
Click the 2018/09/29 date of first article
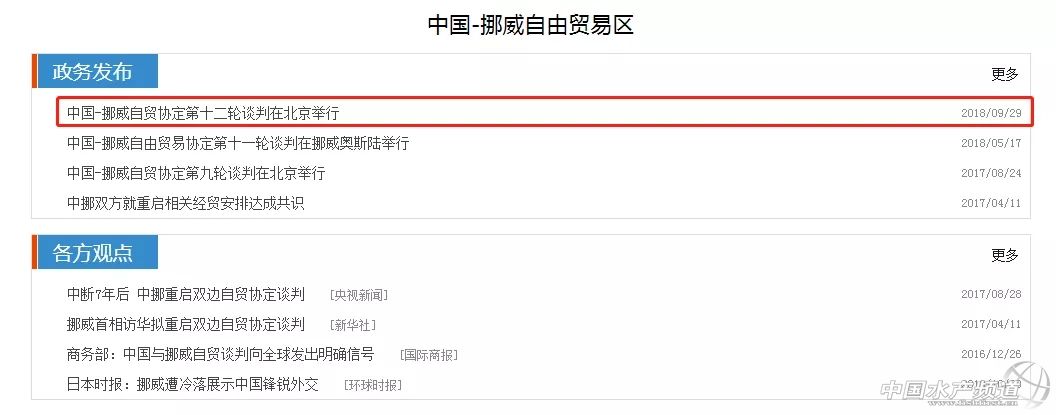coord(990,113)
